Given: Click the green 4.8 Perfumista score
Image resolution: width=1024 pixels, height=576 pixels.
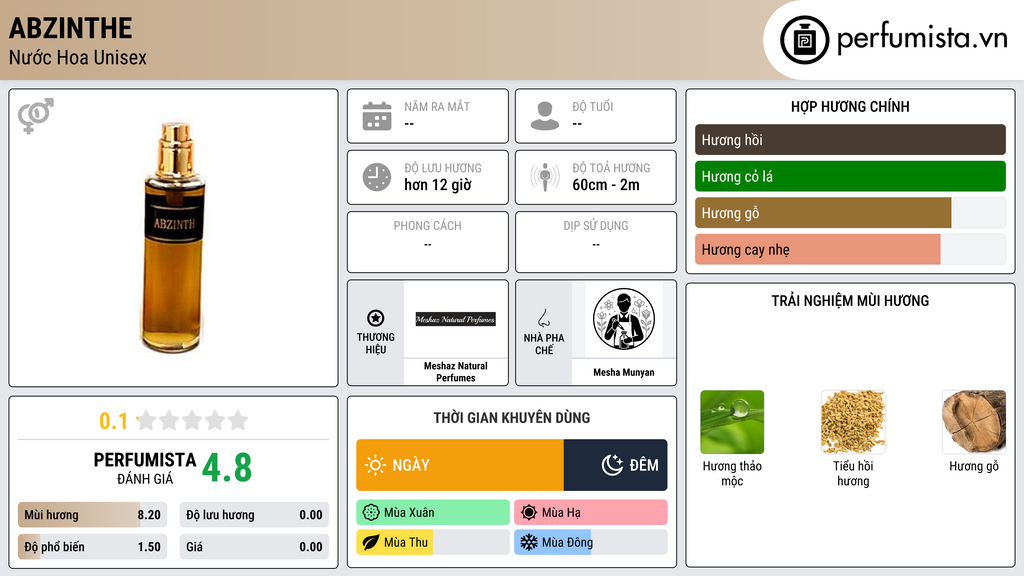Looking at the screenshot, I should coord(227,468).
